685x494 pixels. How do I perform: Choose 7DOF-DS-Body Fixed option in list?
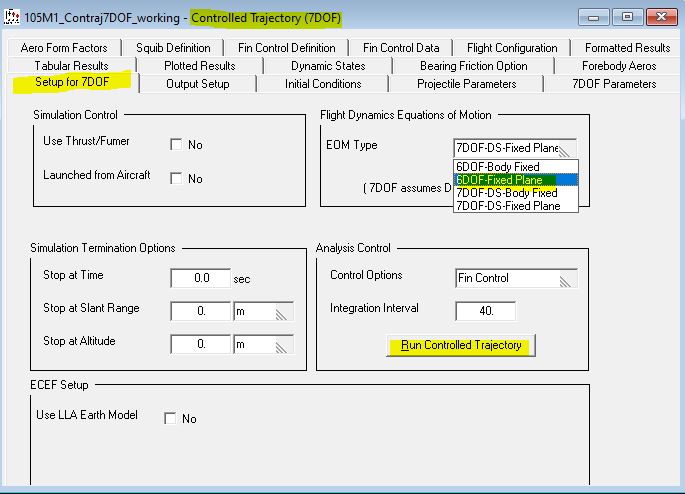point(506,192)
